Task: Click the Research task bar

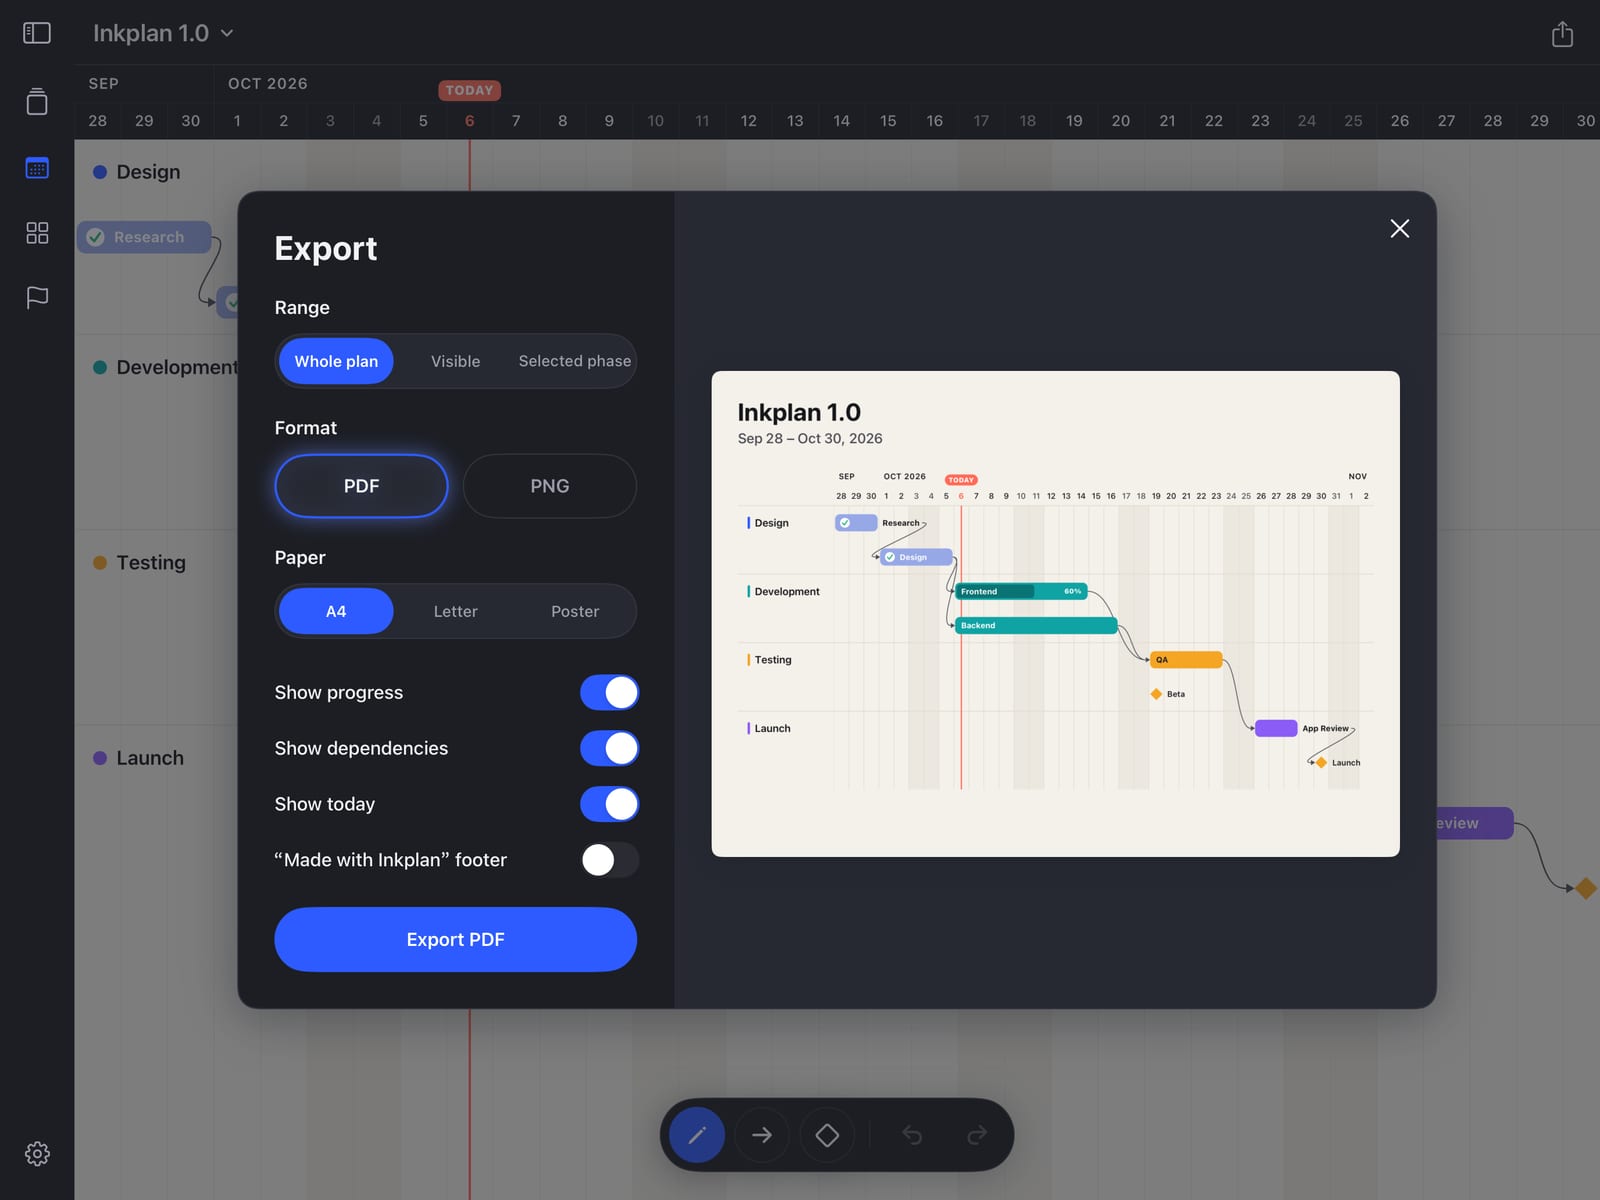Action: click(144, 237)
